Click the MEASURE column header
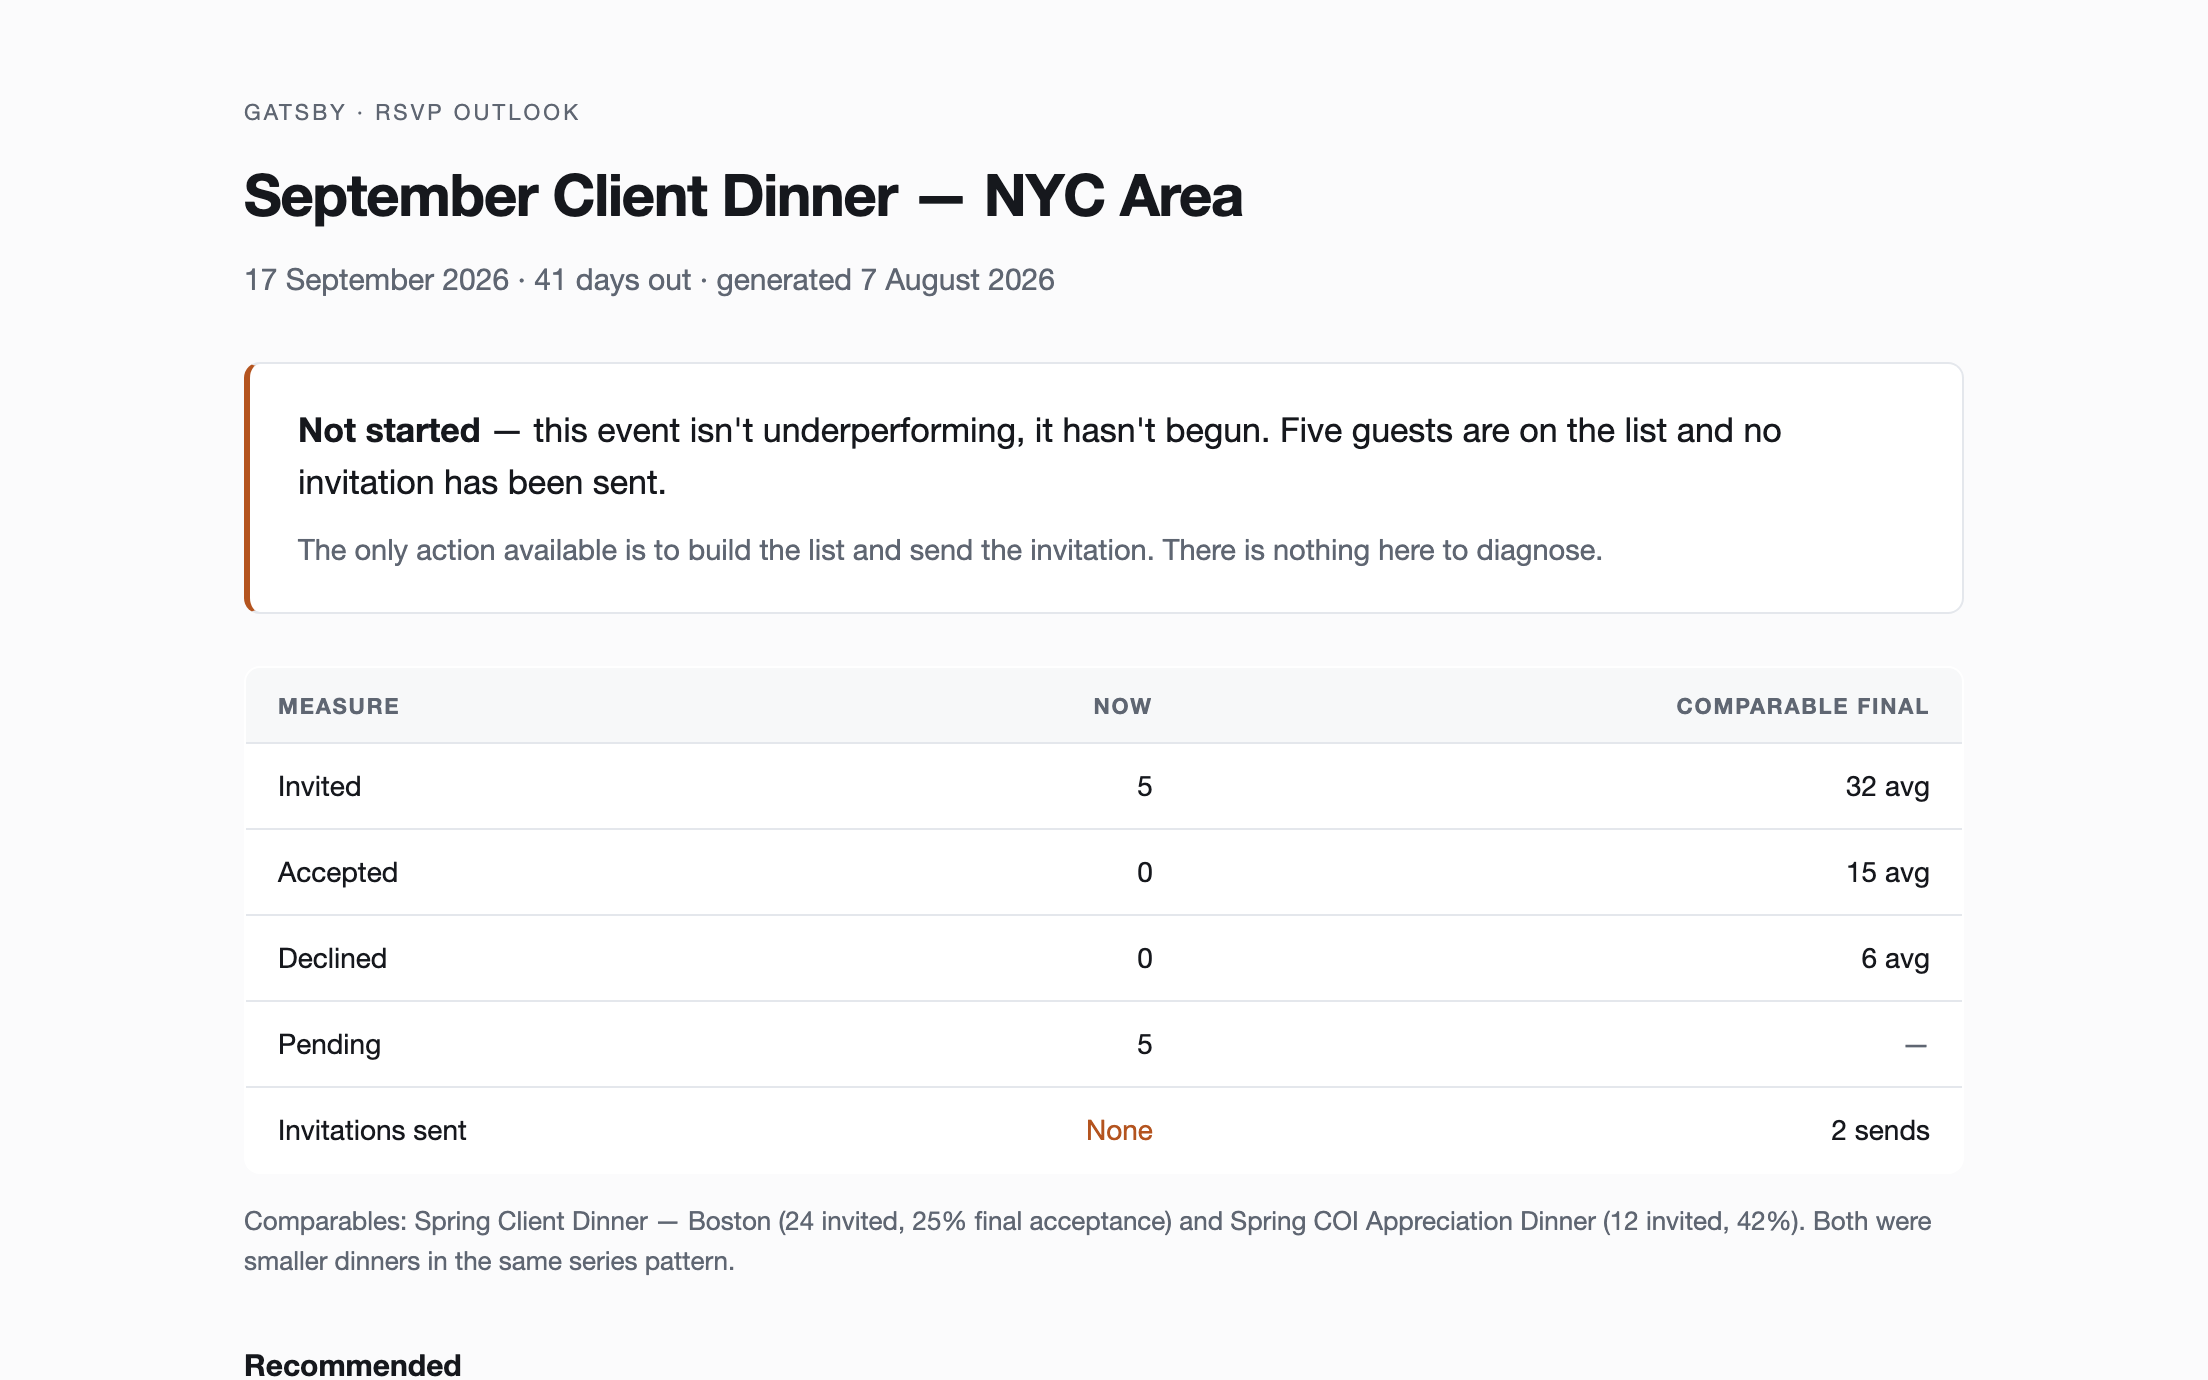2208x1380 pixels. 338,706
